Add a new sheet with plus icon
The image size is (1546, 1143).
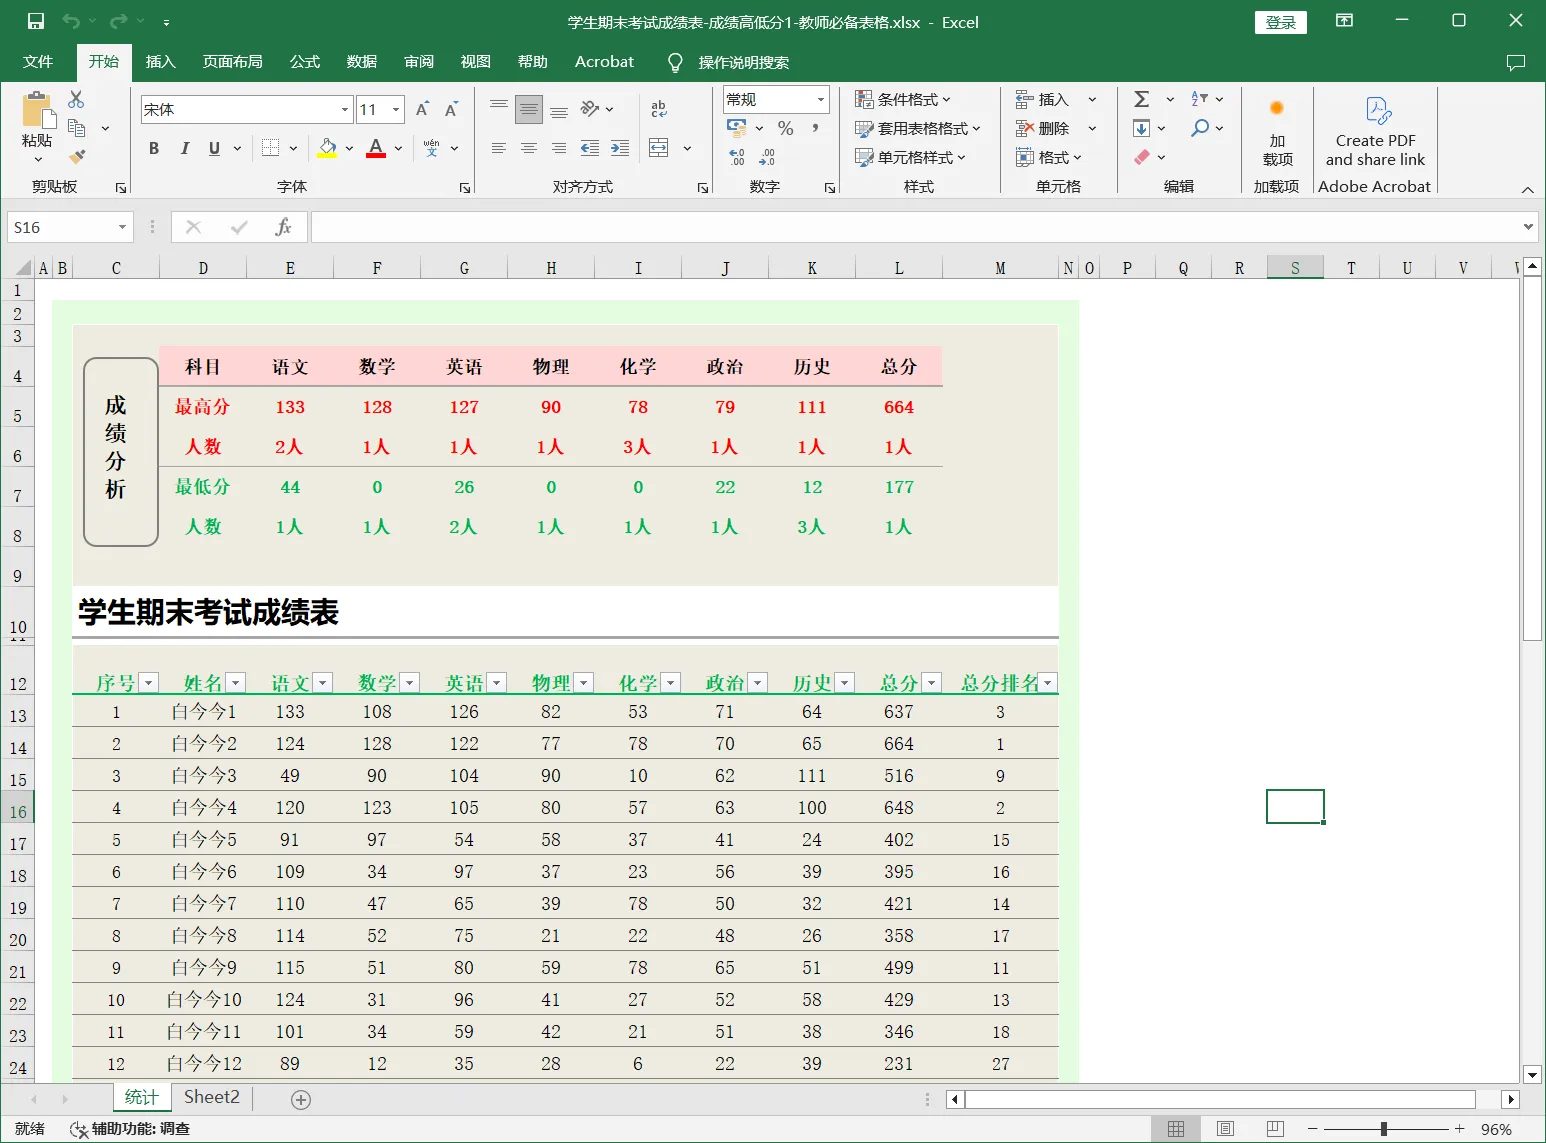pos(301,1099)
